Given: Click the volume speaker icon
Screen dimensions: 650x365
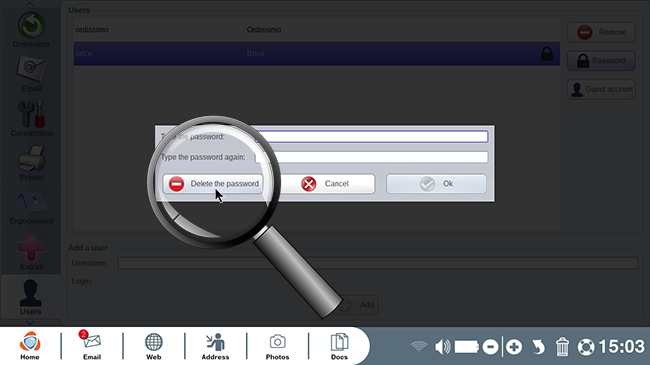Looking at the screenshot, I should [443, 347].
